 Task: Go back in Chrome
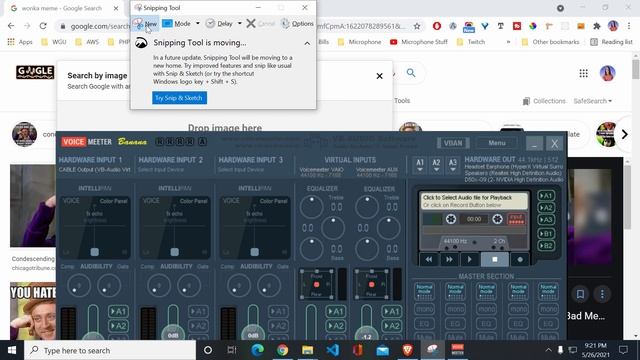(11, 26)
